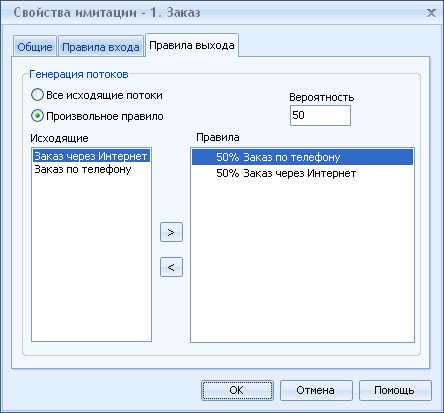Remove the selected rule with the < button
The image size is (444, 413).
click(171, 267)
